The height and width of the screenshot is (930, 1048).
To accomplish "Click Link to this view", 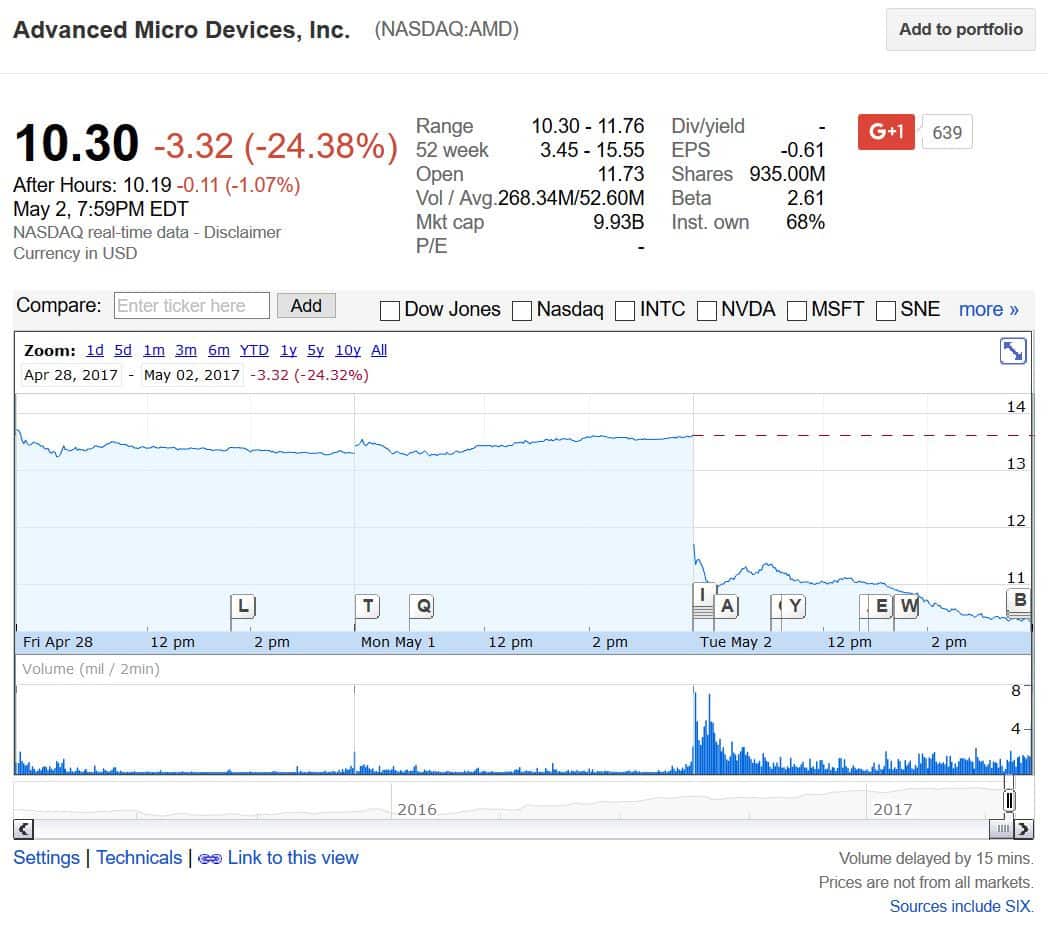I will coord(293,858).
